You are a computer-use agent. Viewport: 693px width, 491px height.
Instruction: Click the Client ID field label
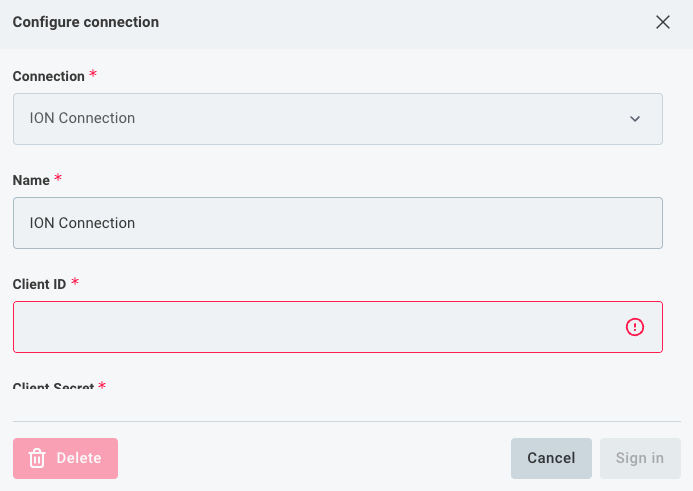coord(39,284)
